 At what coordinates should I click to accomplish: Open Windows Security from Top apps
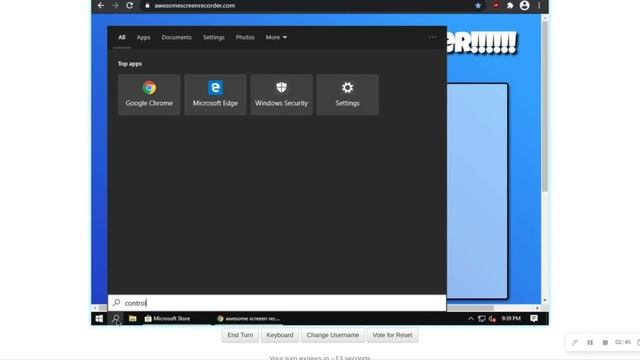point(281,94)
